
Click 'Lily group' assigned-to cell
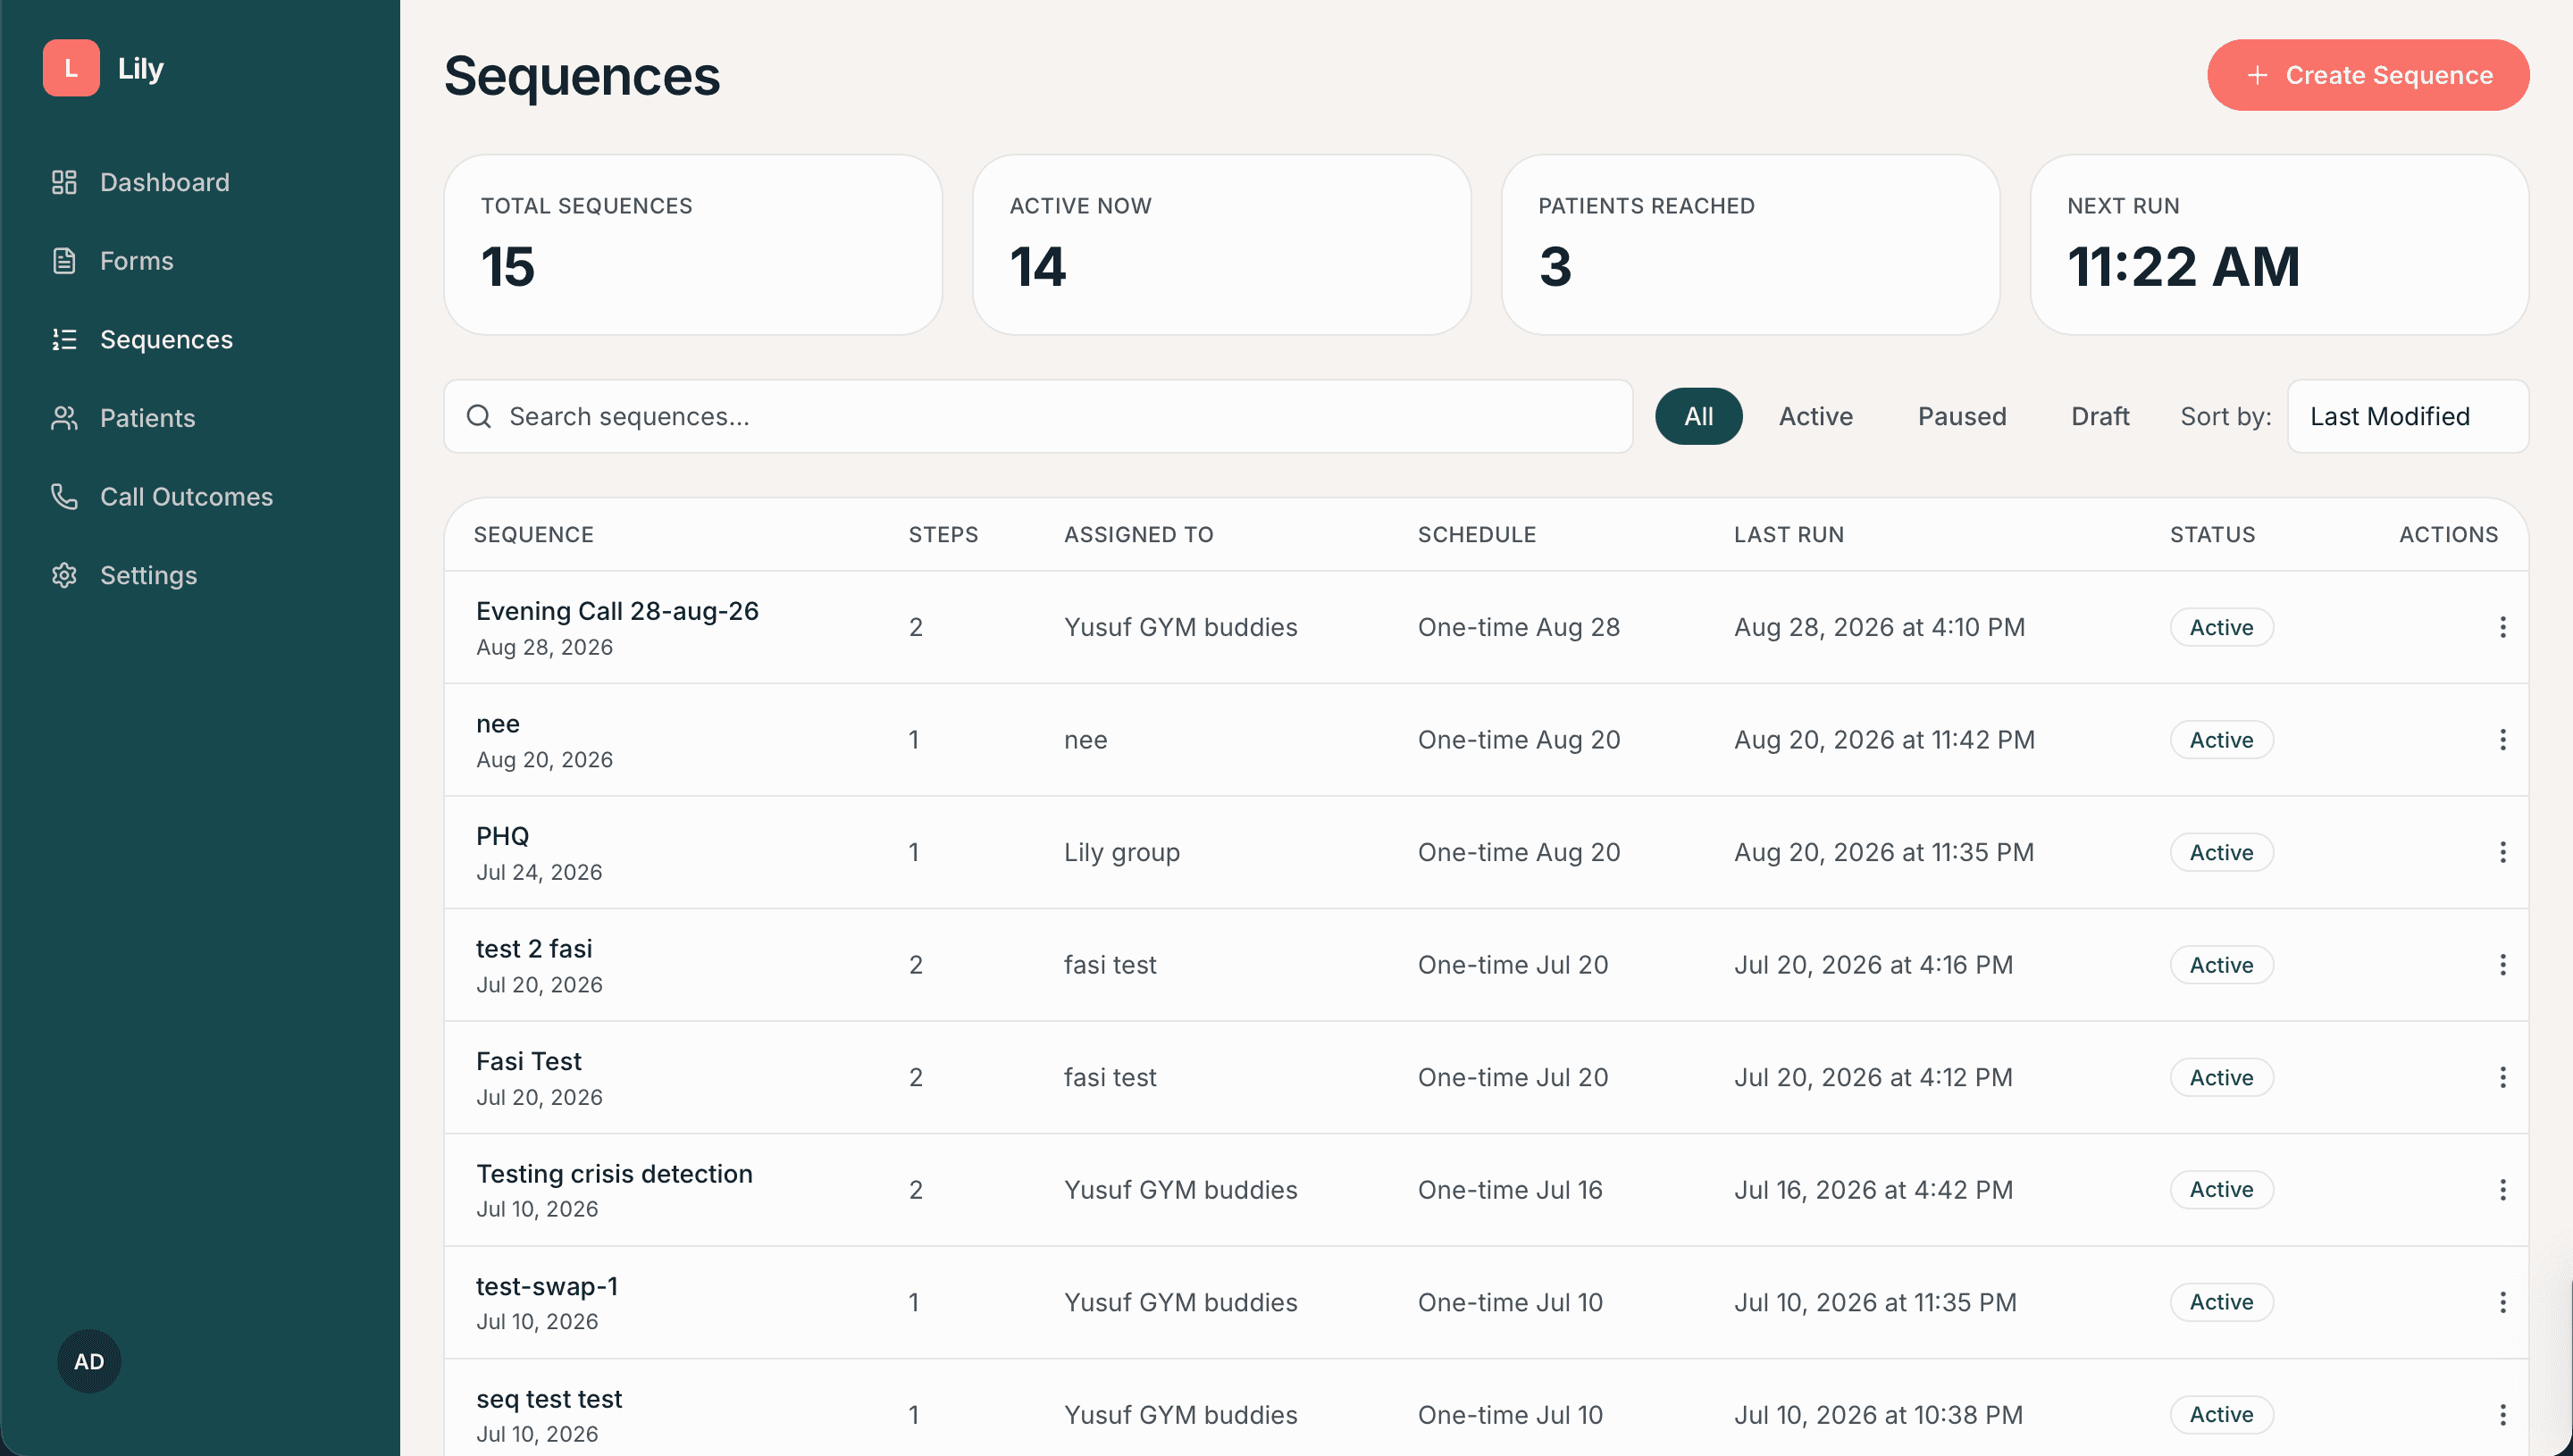coord(1121,853)
